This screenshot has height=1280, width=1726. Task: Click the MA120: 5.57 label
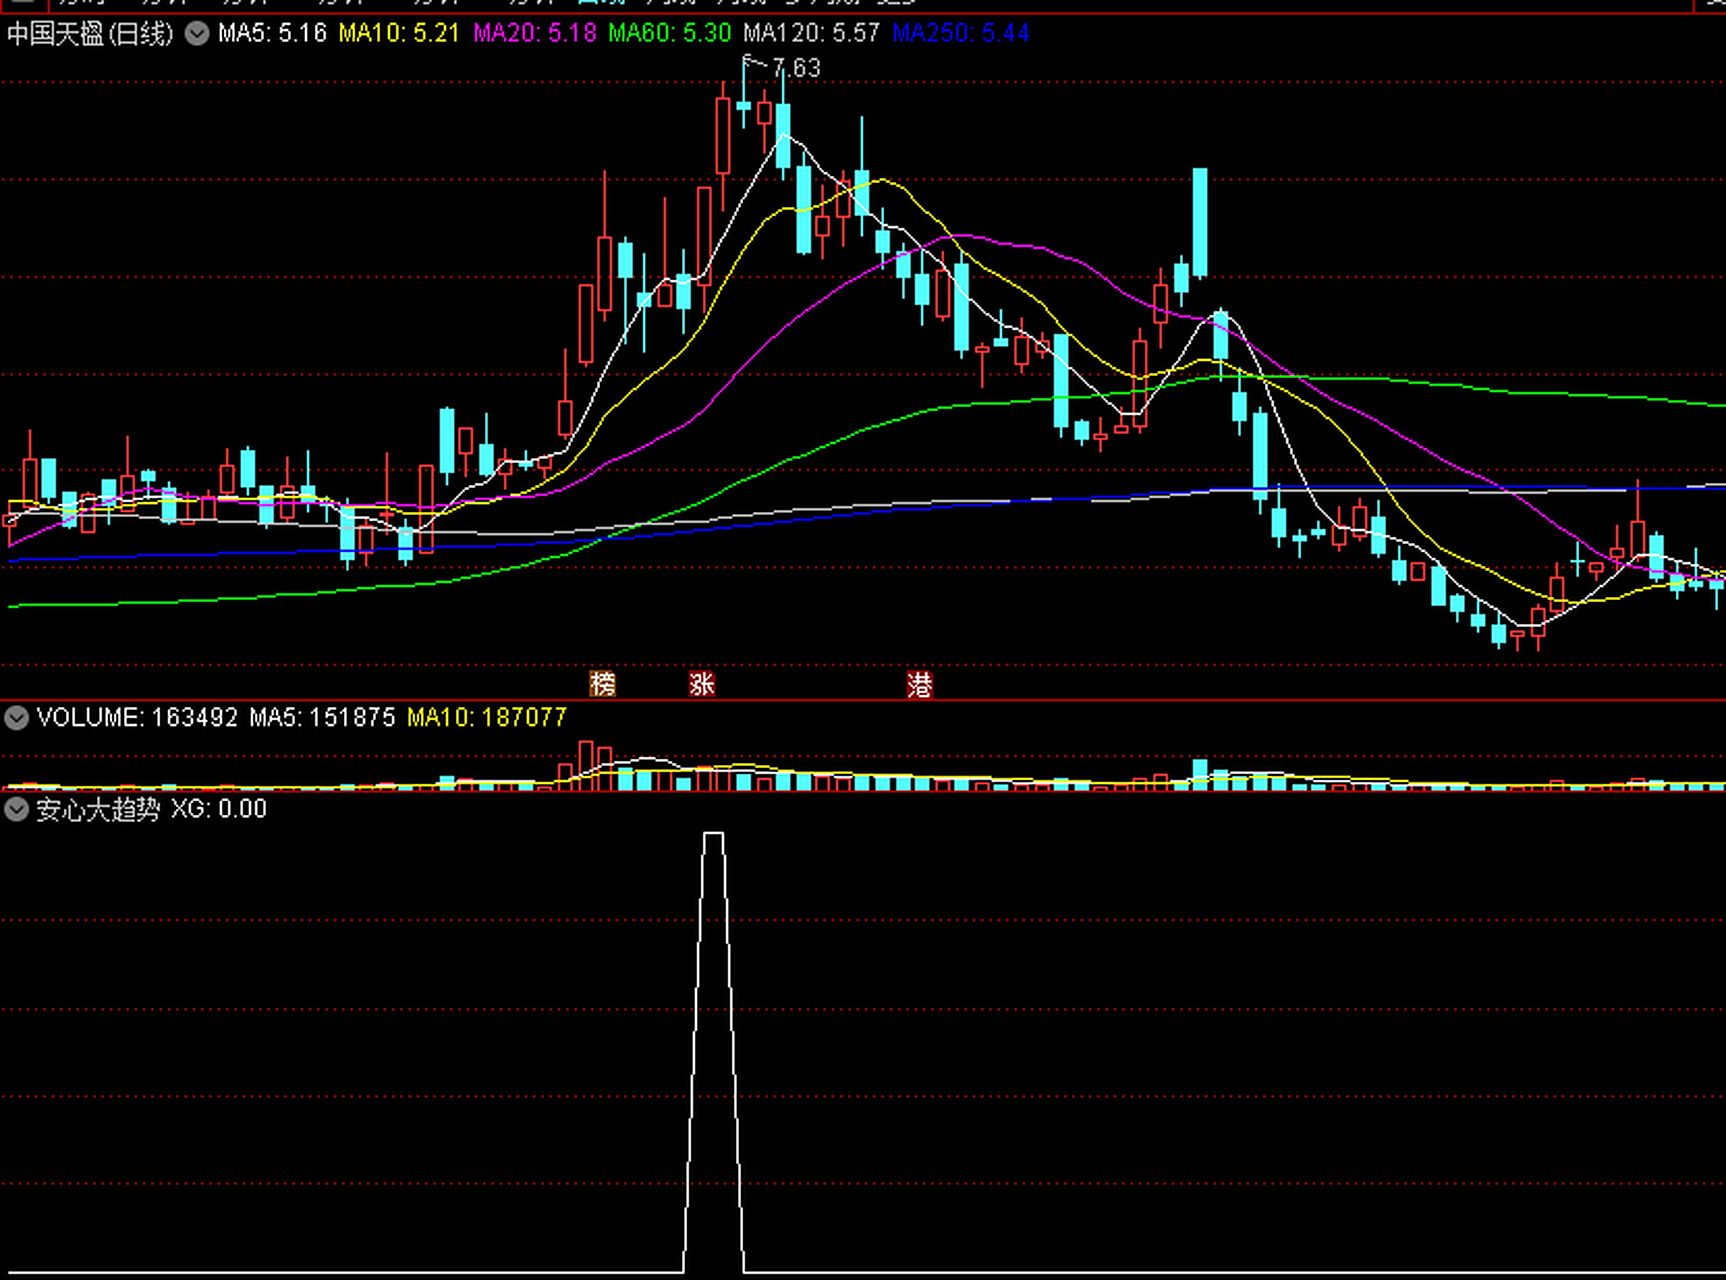pyautogui.click(x=811, y=33)
